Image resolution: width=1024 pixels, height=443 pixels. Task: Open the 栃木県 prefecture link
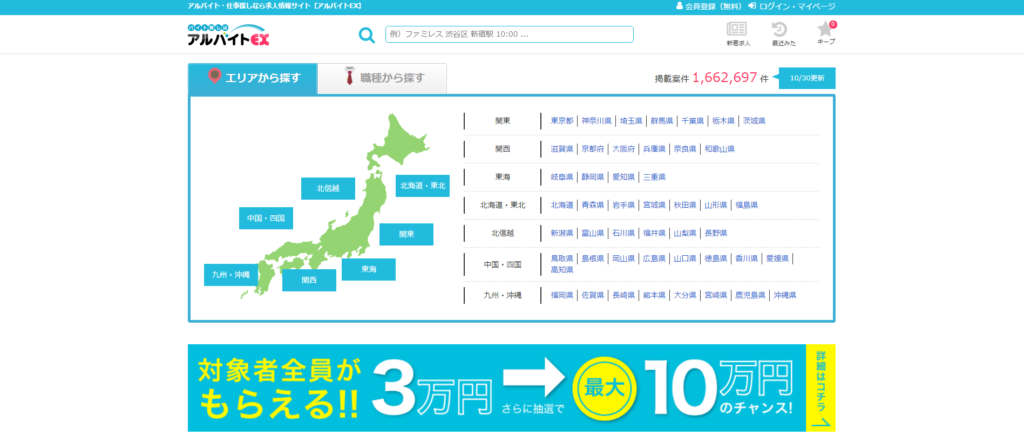(723, 121)
